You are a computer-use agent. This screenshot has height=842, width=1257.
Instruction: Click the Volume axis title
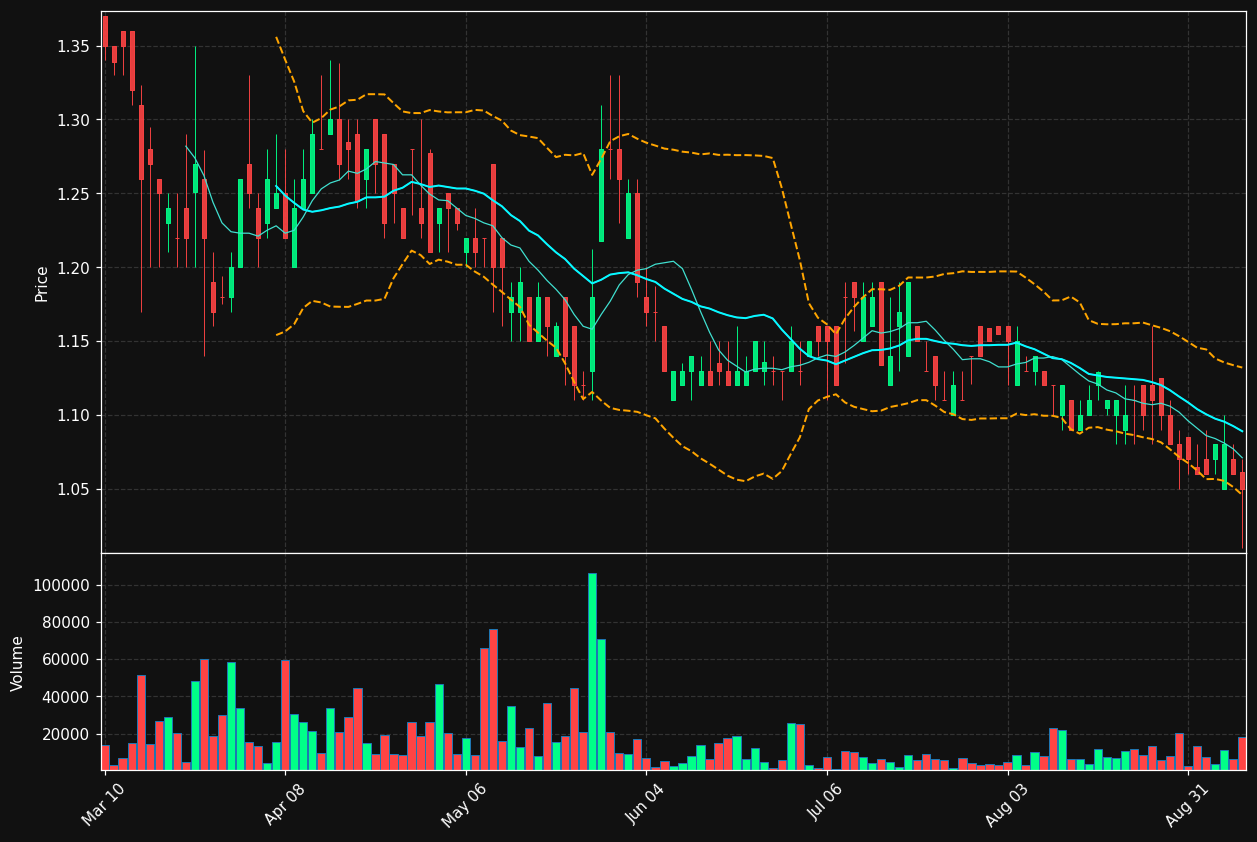tap(18, 663)
